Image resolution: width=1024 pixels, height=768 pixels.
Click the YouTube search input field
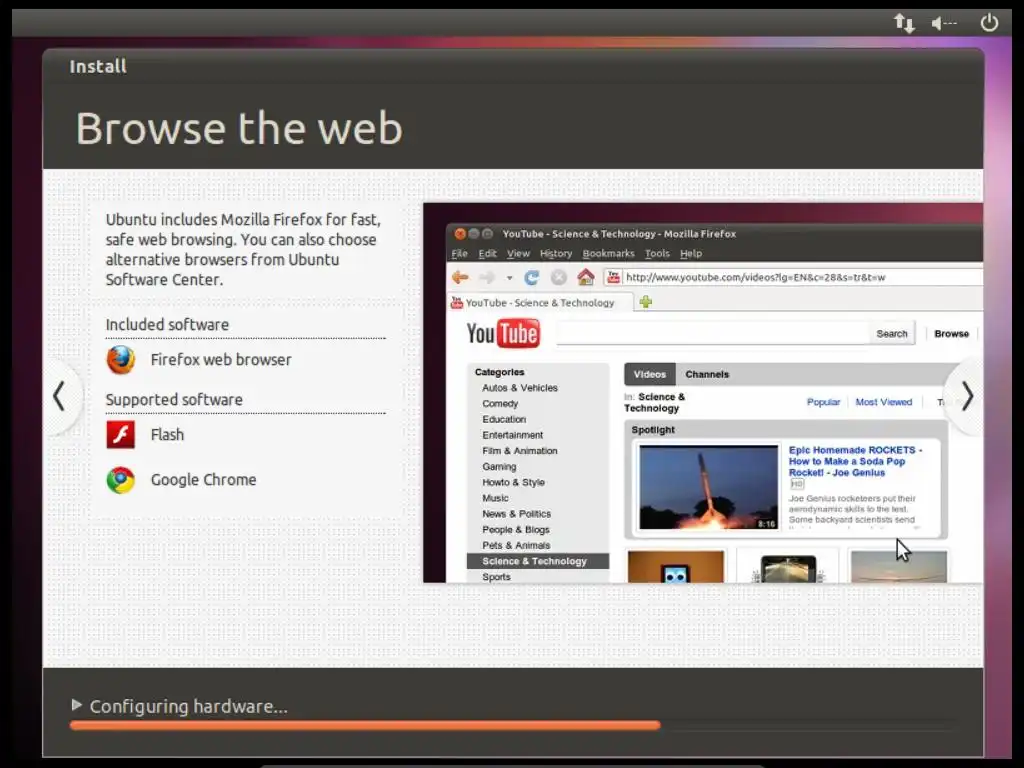(x=712, y=333)
